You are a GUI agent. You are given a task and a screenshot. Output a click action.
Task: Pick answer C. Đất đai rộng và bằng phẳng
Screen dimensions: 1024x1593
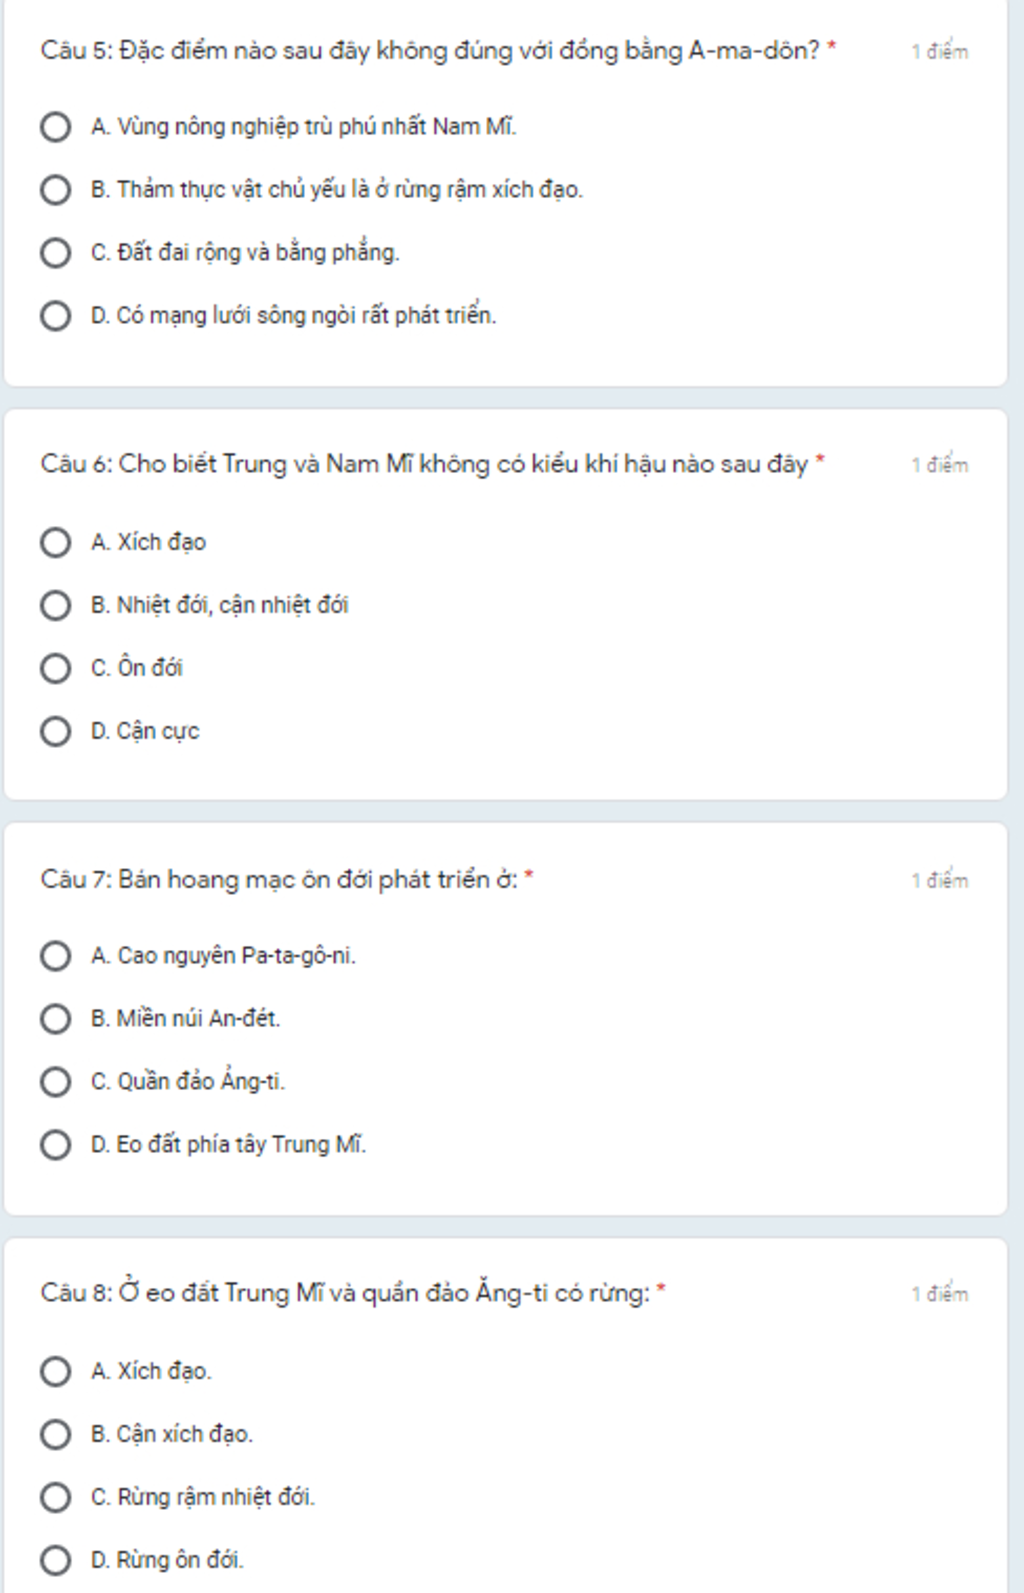click(55, 253)
